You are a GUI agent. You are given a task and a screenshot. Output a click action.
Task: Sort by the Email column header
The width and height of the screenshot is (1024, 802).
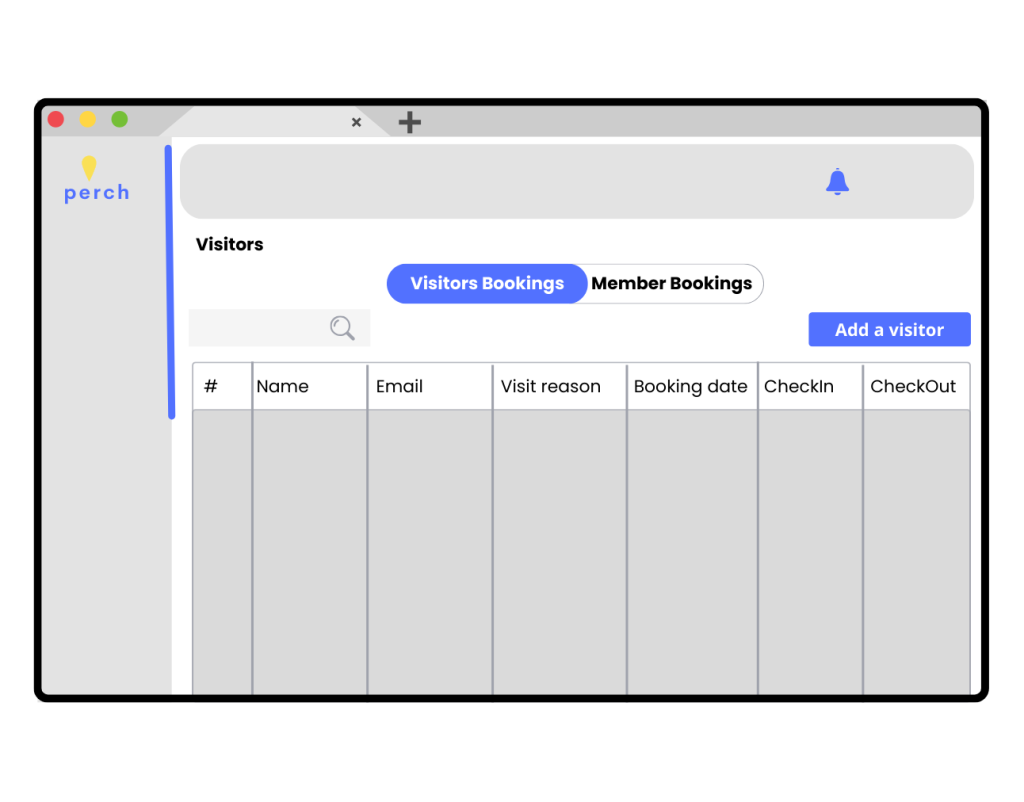coord(400,386)
